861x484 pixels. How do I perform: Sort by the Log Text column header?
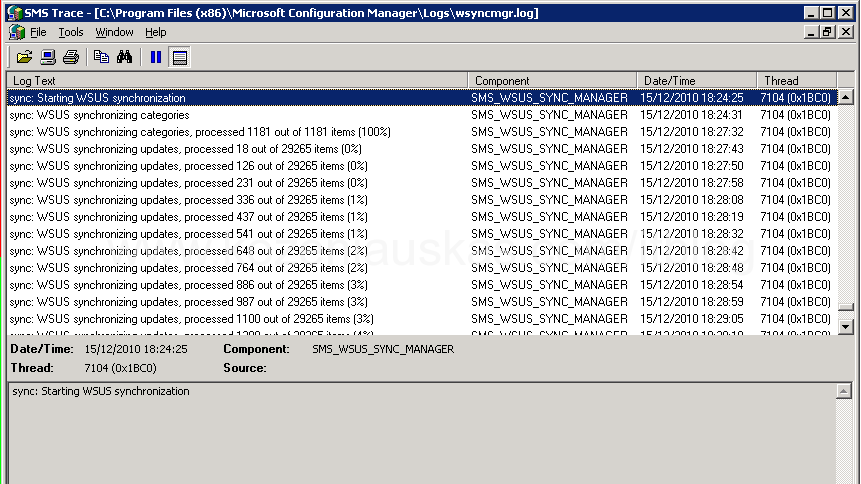click(x=237, y=81)
